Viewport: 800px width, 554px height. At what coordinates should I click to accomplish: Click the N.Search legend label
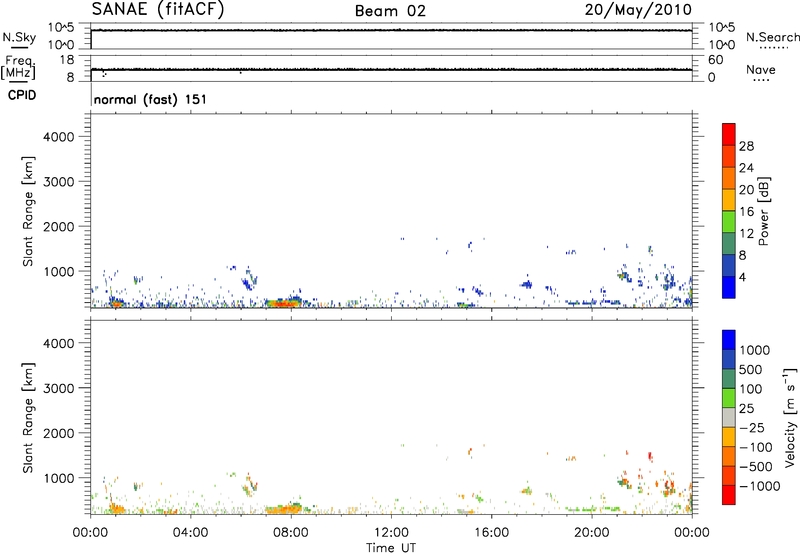point(772,37)
